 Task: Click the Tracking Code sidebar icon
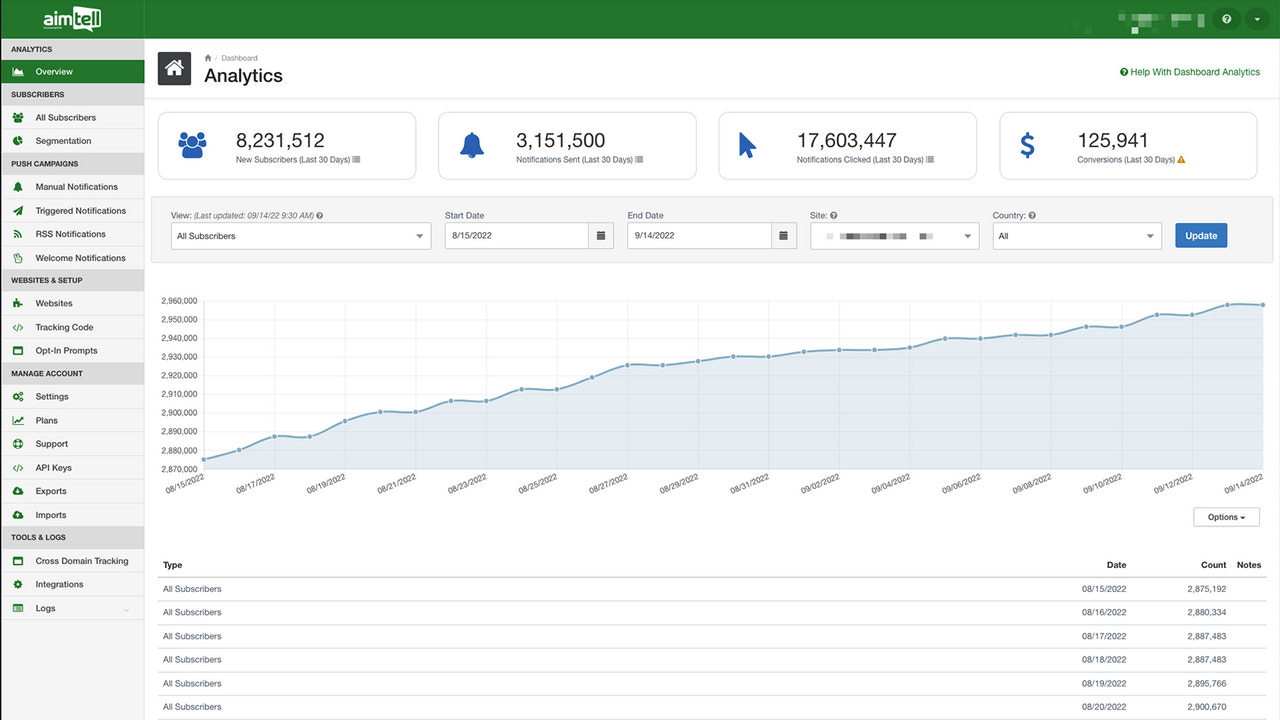coord(18,326)
